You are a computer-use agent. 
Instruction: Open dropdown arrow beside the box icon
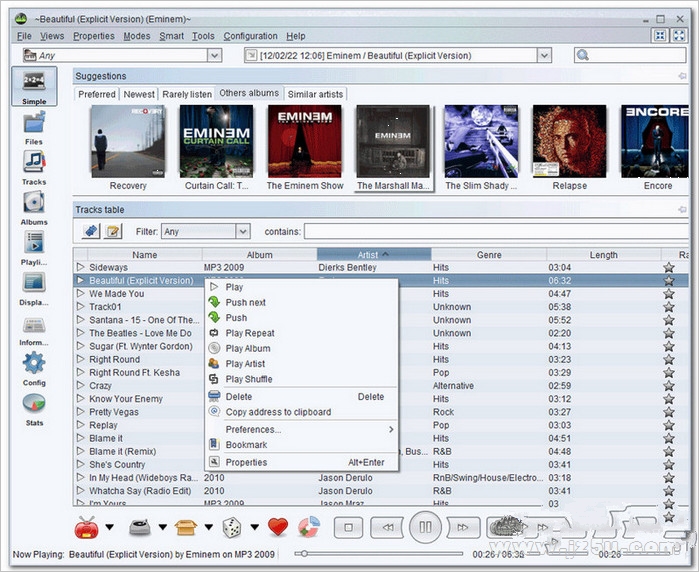[x=209, y=527]
